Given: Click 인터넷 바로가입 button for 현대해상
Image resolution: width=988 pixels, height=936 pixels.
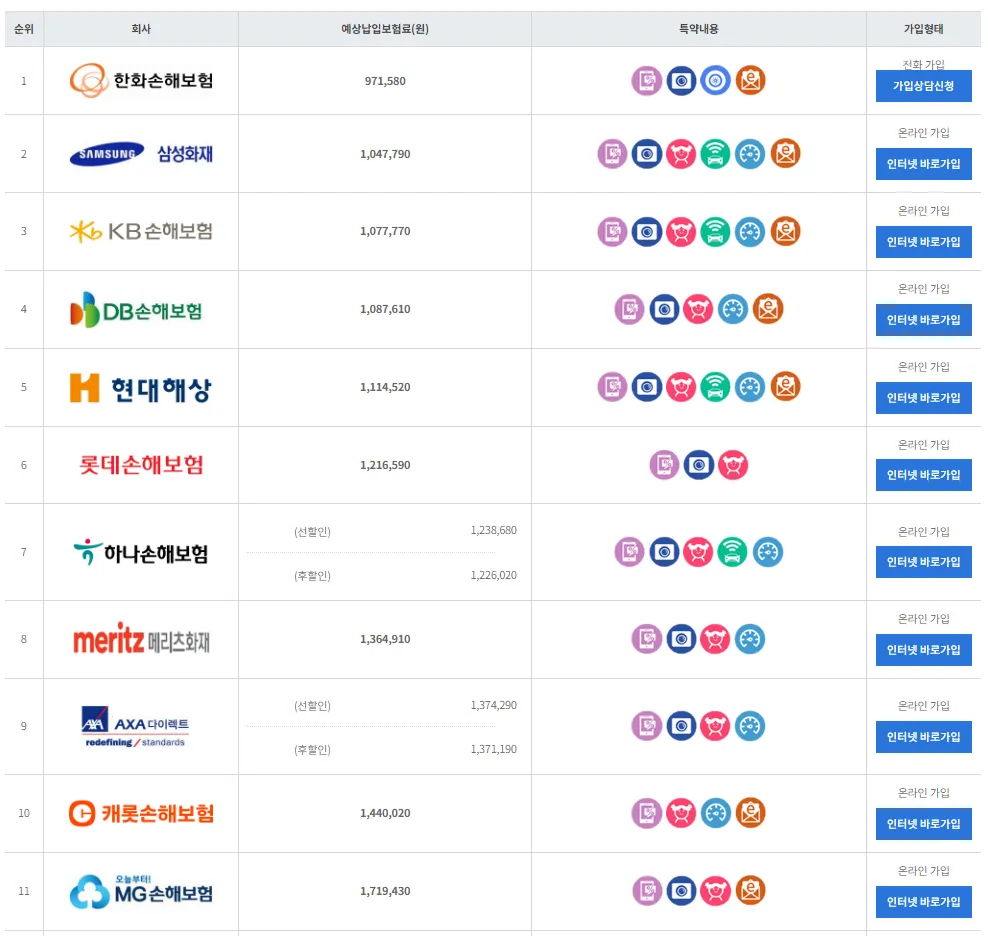Looking at the screenshot, I should click(x=923, y=398).
